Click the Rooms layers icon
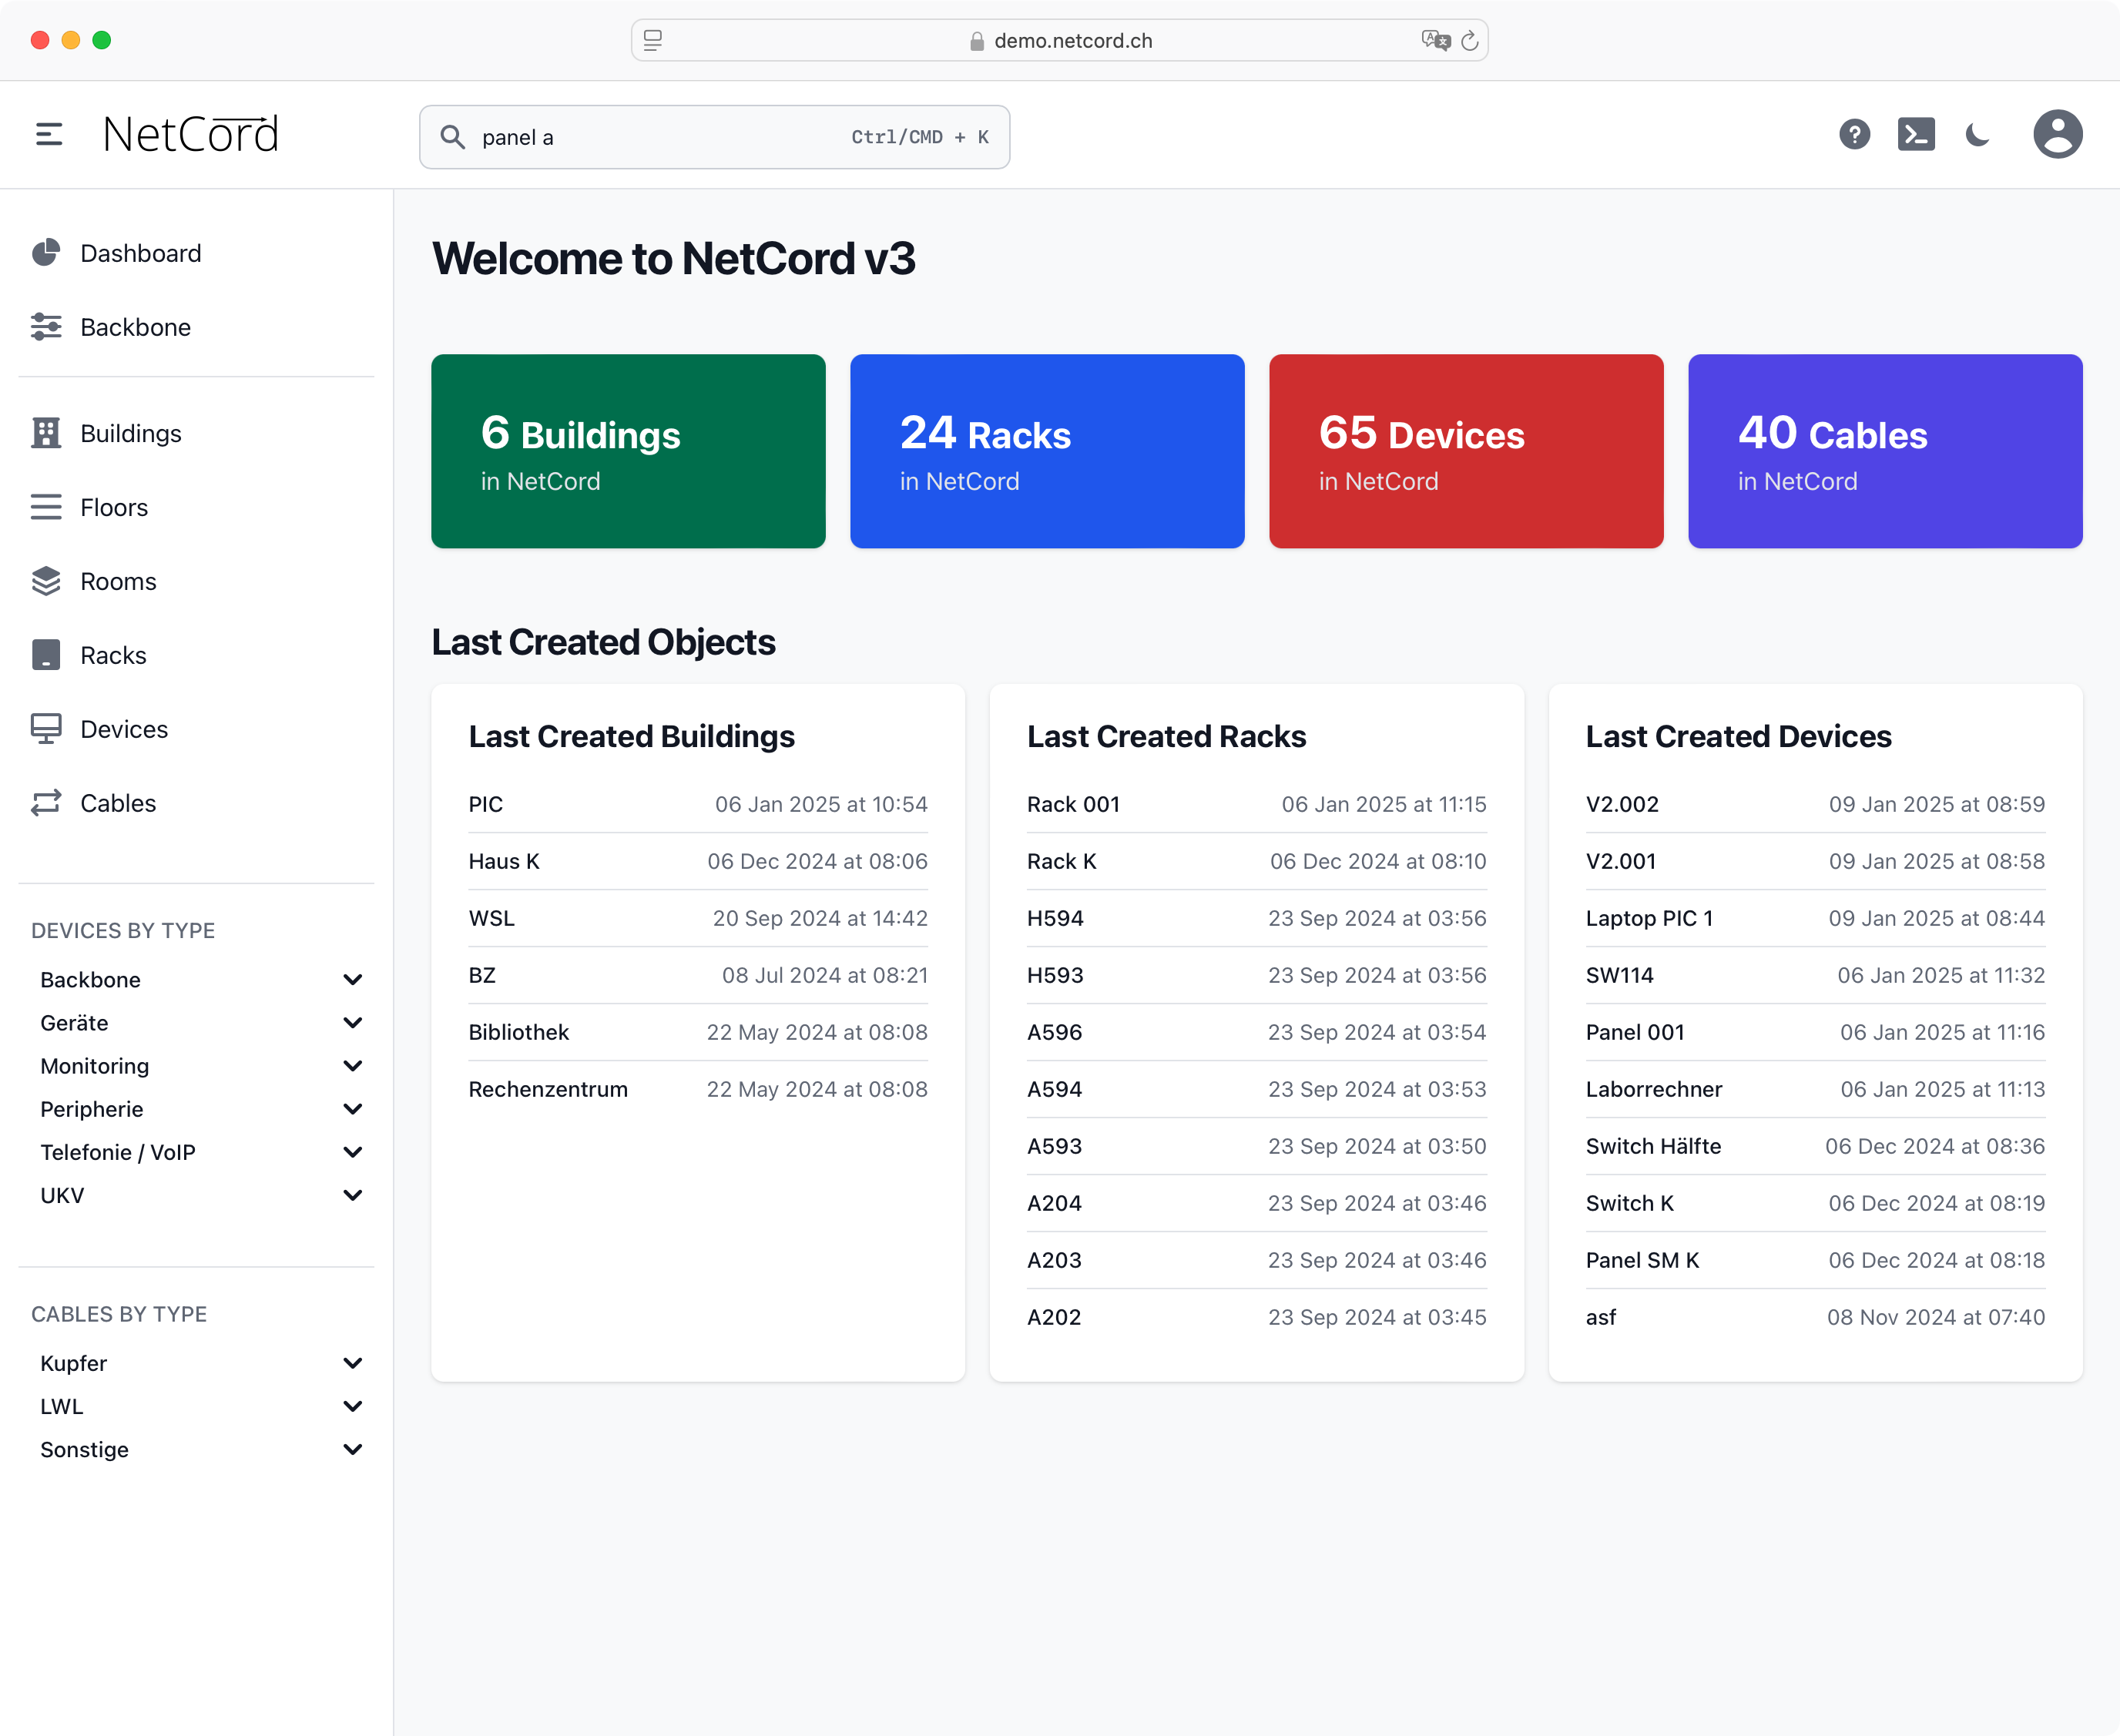 coord(46,581)
